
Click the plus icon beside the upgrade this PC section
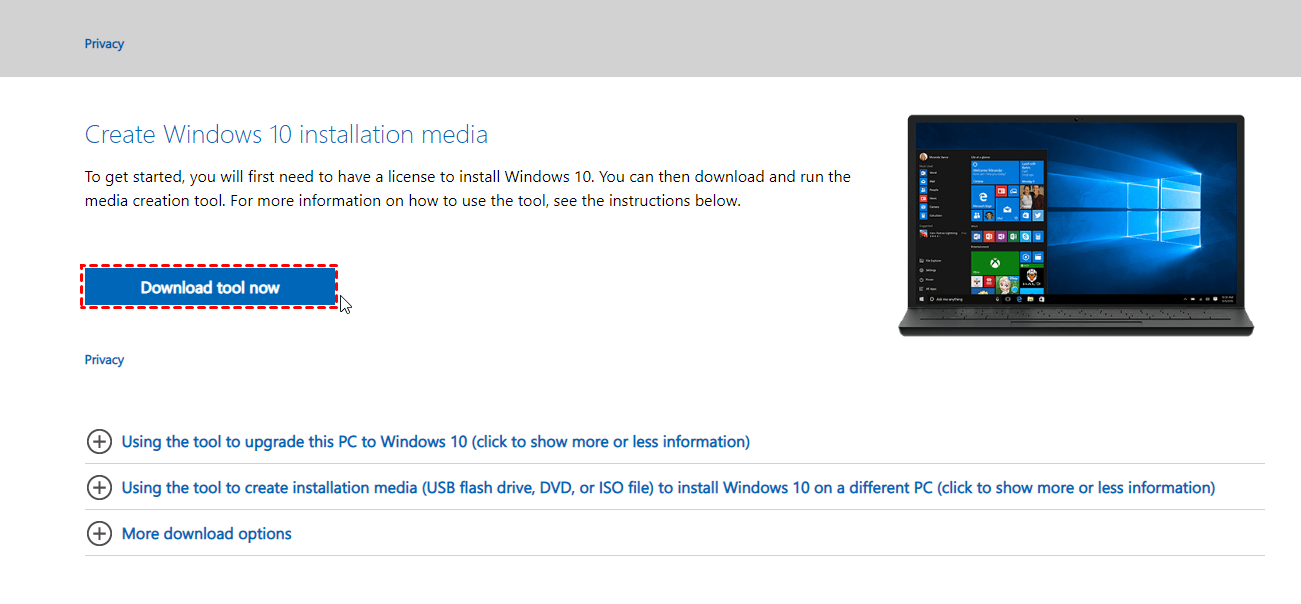[99, 442]
